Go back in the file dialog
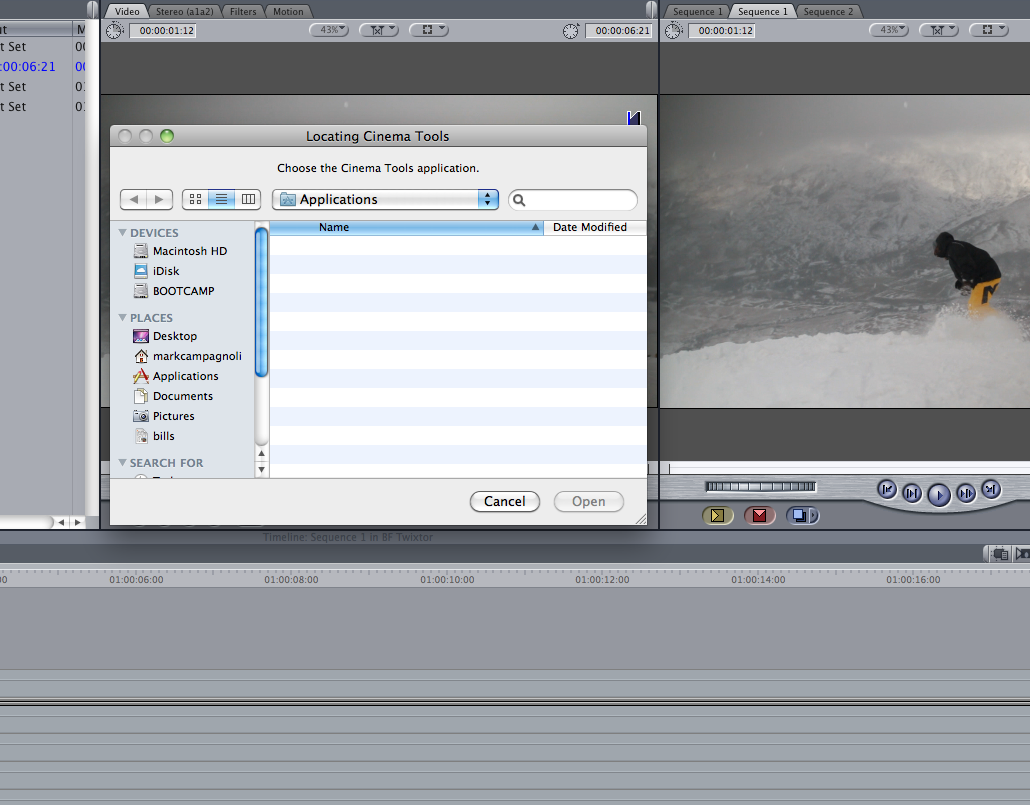This screenshot has width=1030, height=805. pos(134,199)
